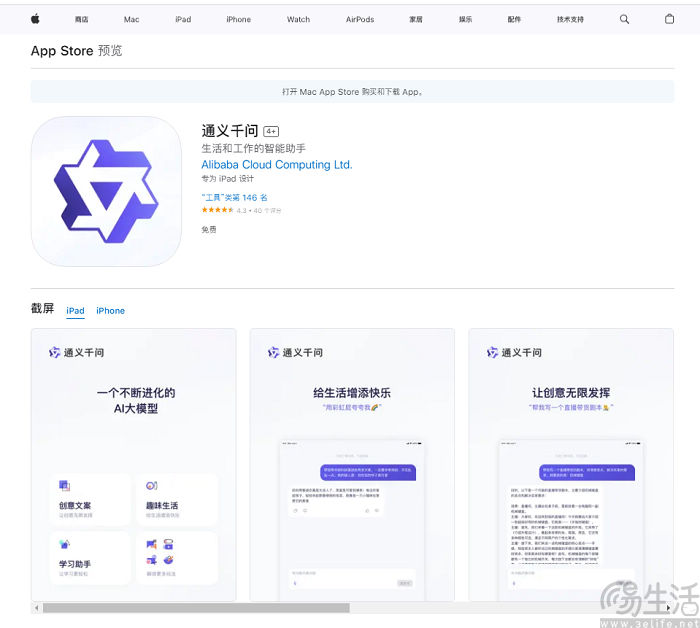Click scrollbar left arrow under screenshots

point(37,608)
